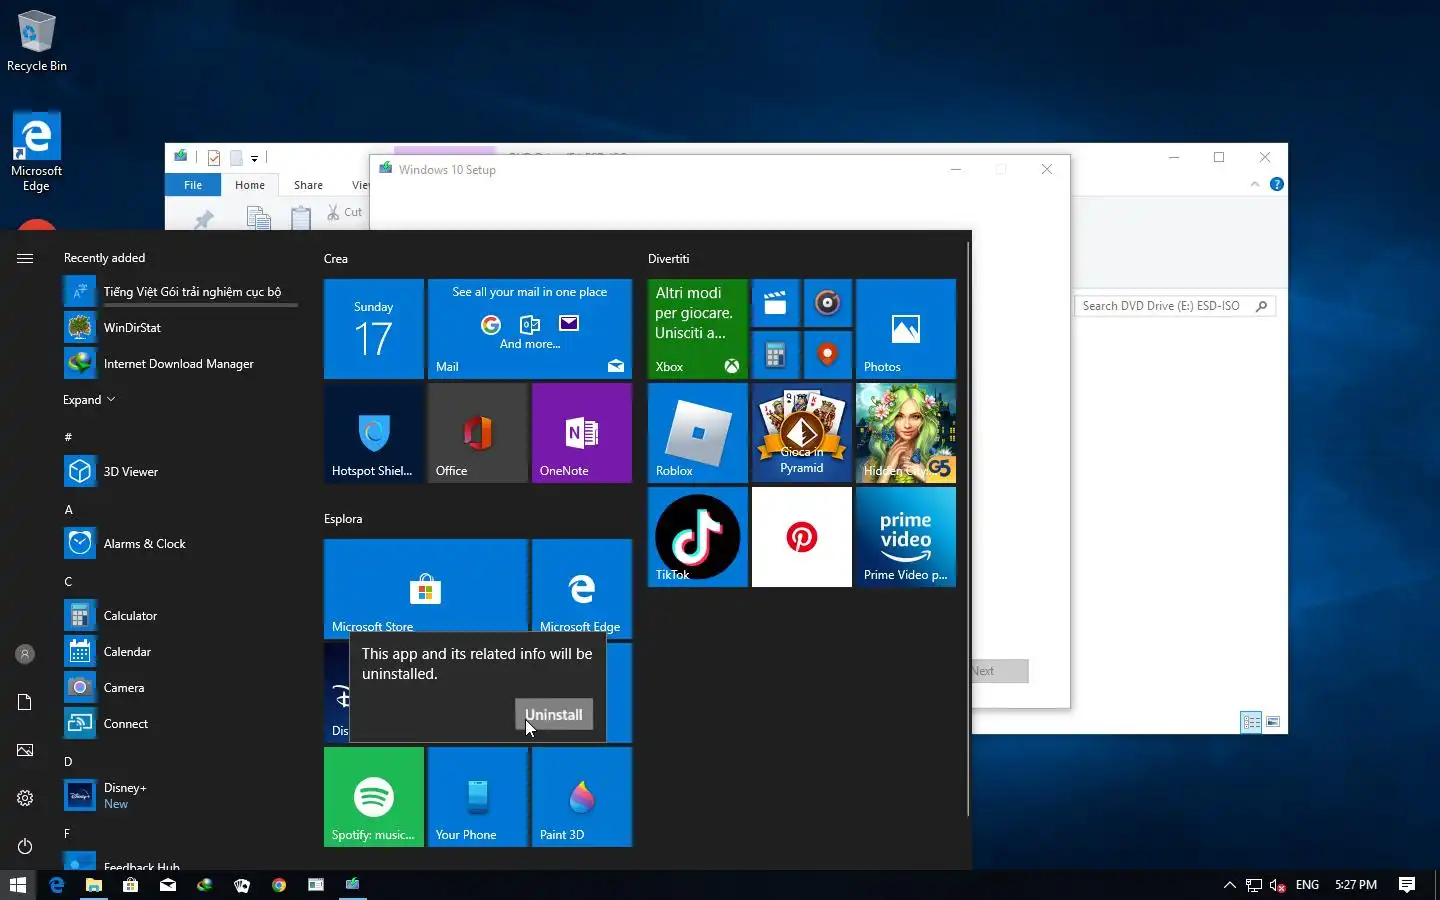Collapse the Explorer ribbon chevron
1440x900 pixels.
[x=1255, y=184]
